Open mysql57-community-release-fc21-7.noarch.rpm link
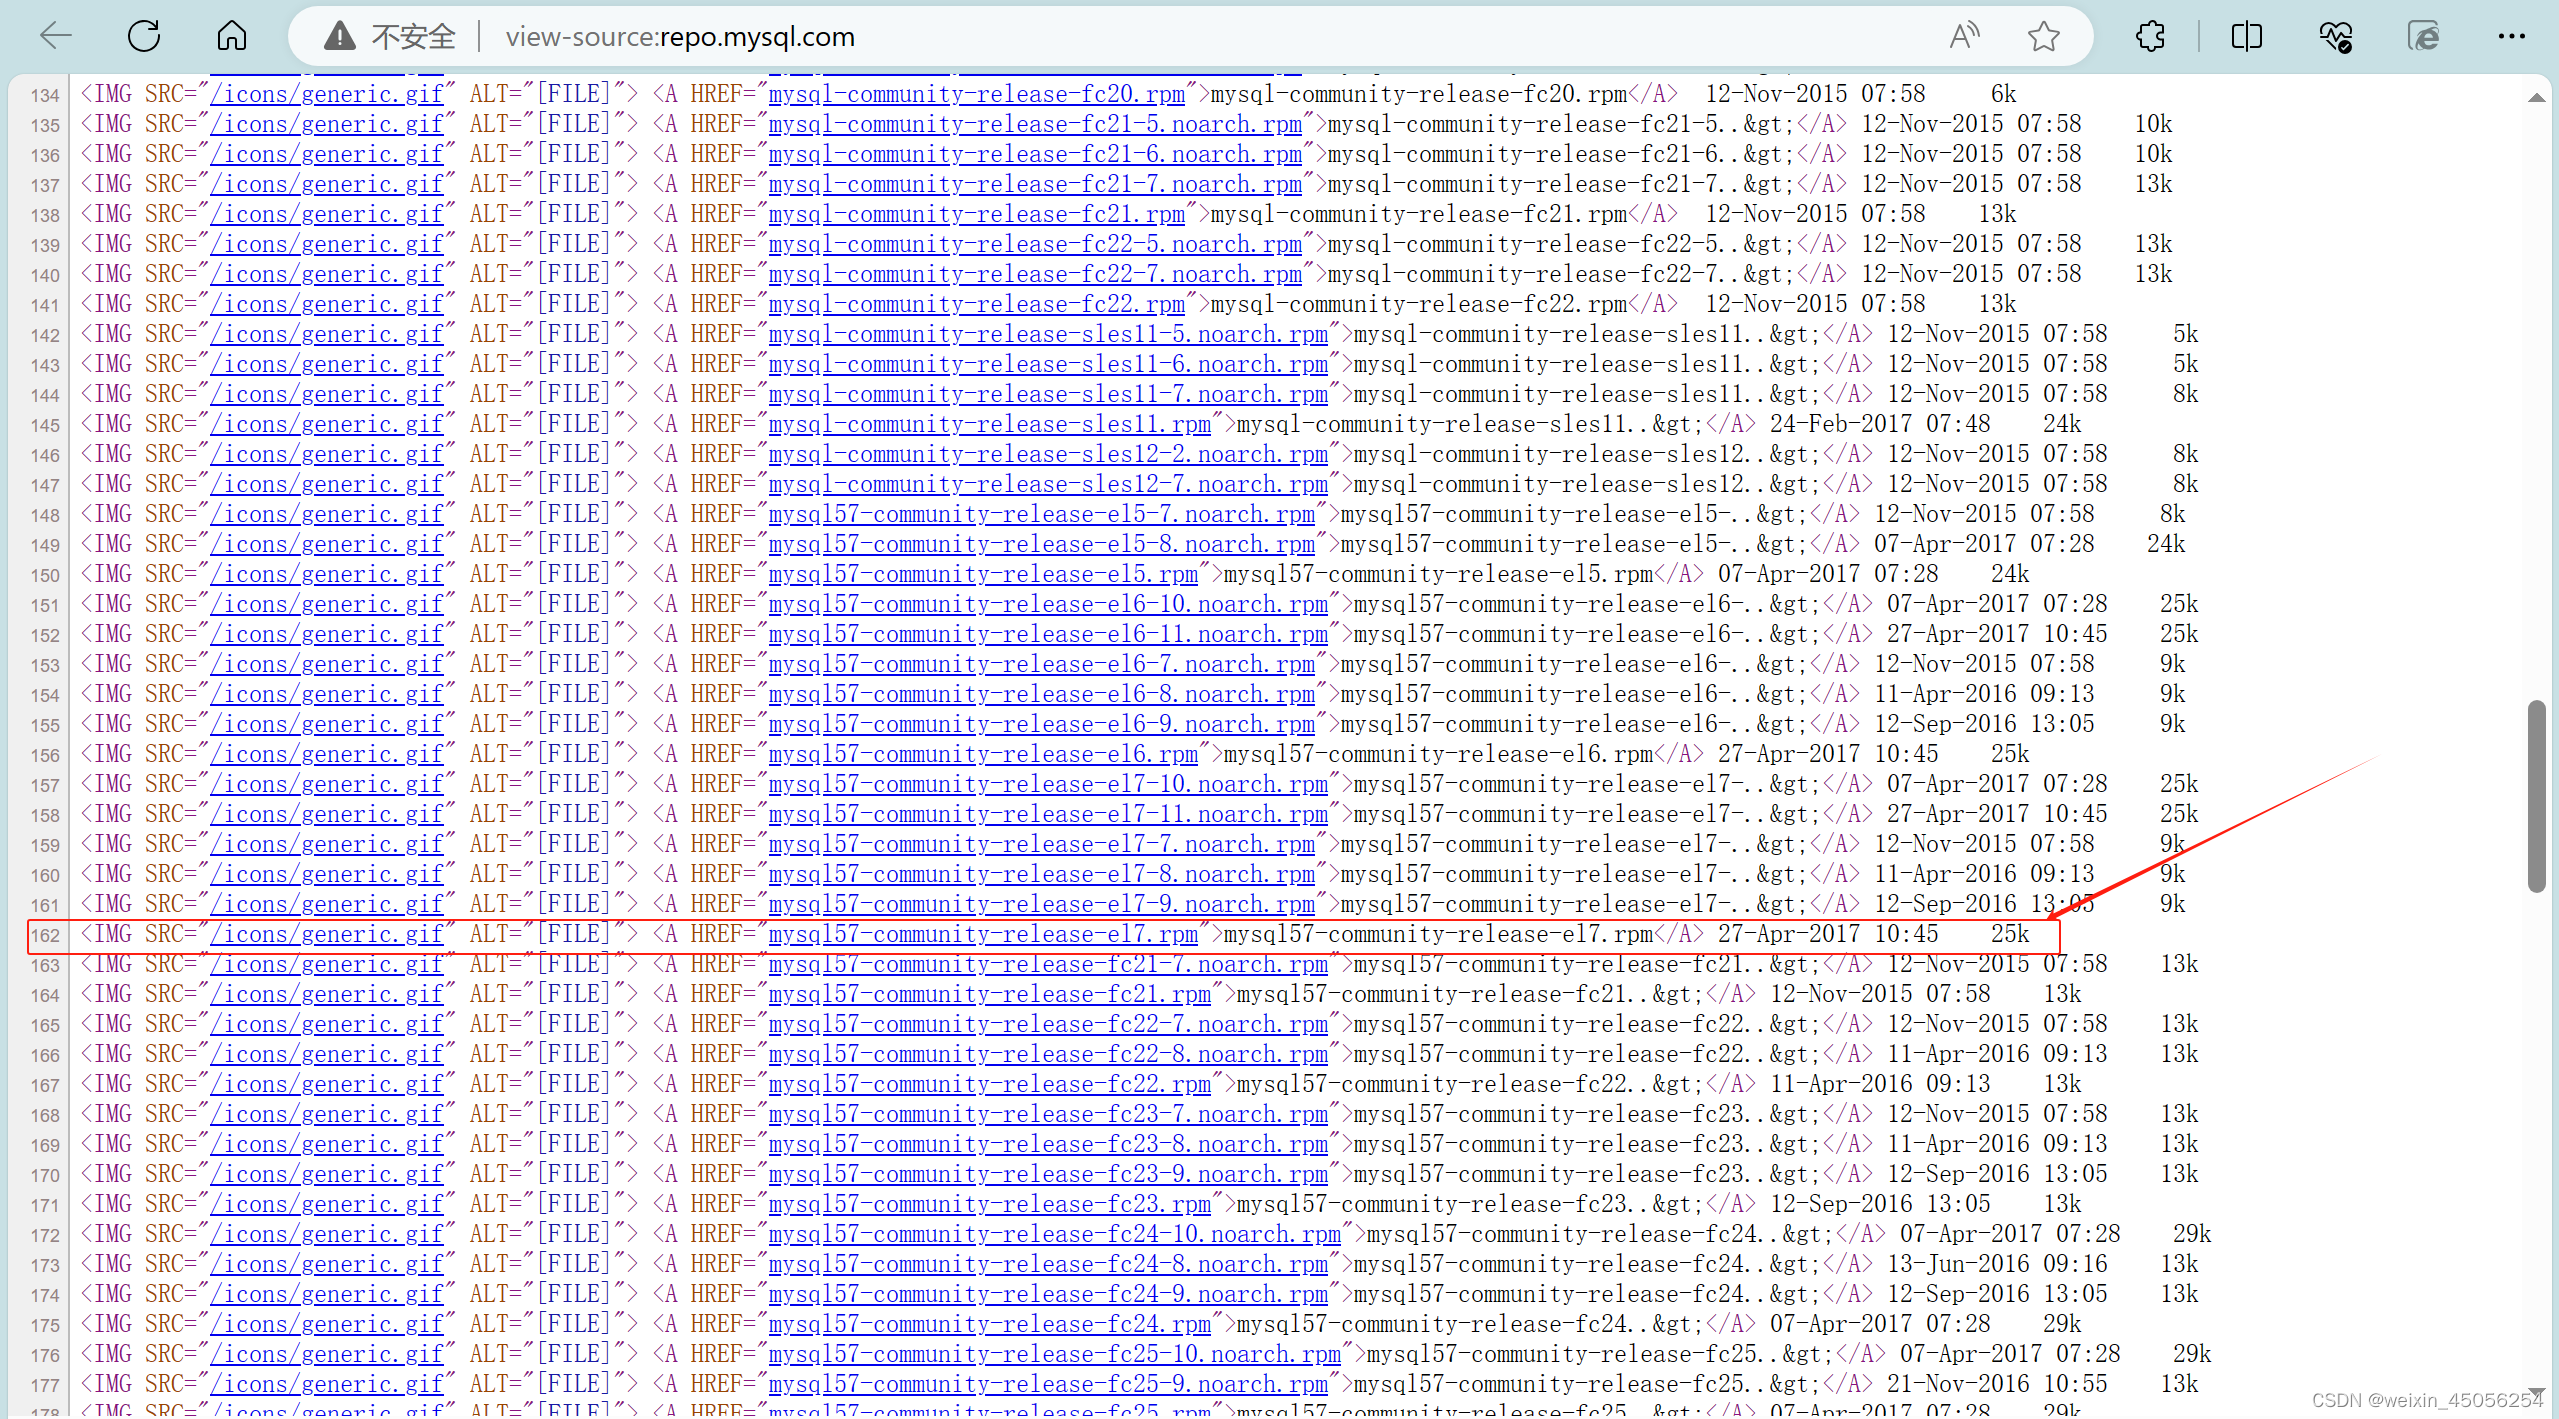 point(1047,964)
